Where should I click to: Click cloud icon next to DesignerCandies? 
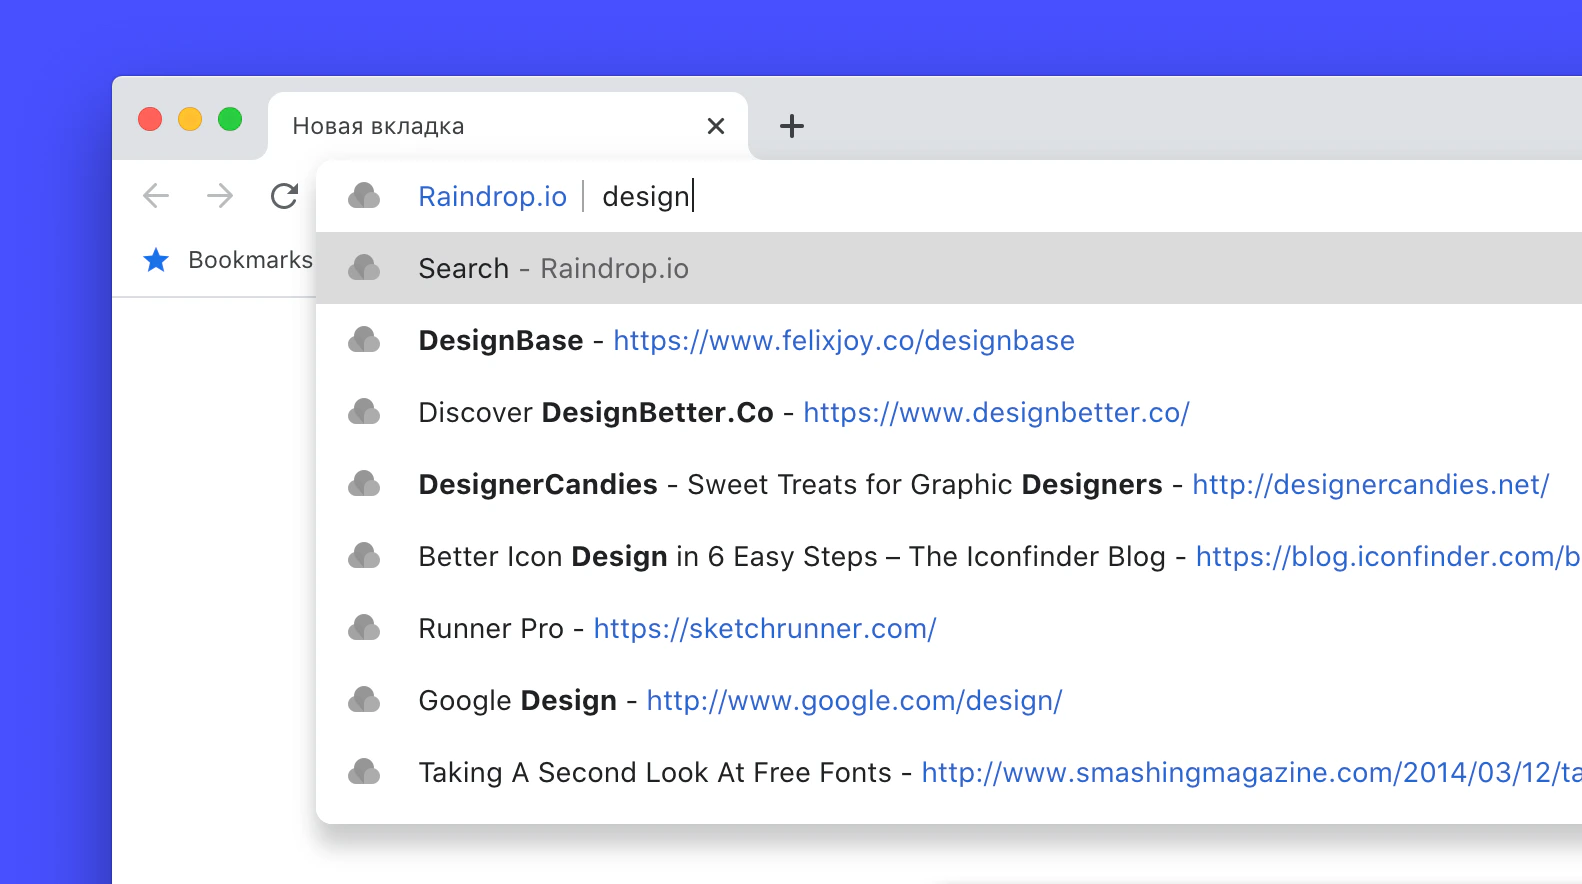pyautogui.click(x=364, y=484)
